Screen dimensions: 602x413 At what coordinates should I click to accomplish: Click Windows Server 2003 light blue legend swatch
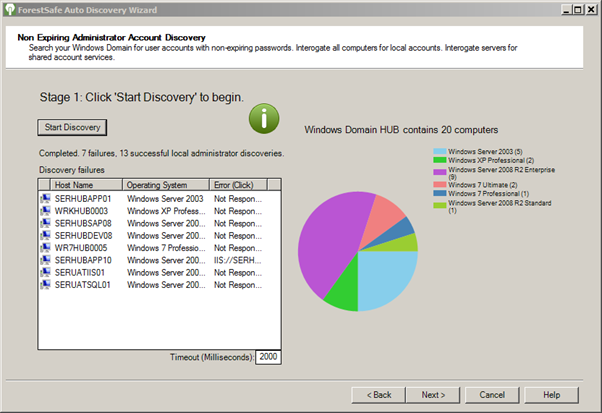coord(440,152)
